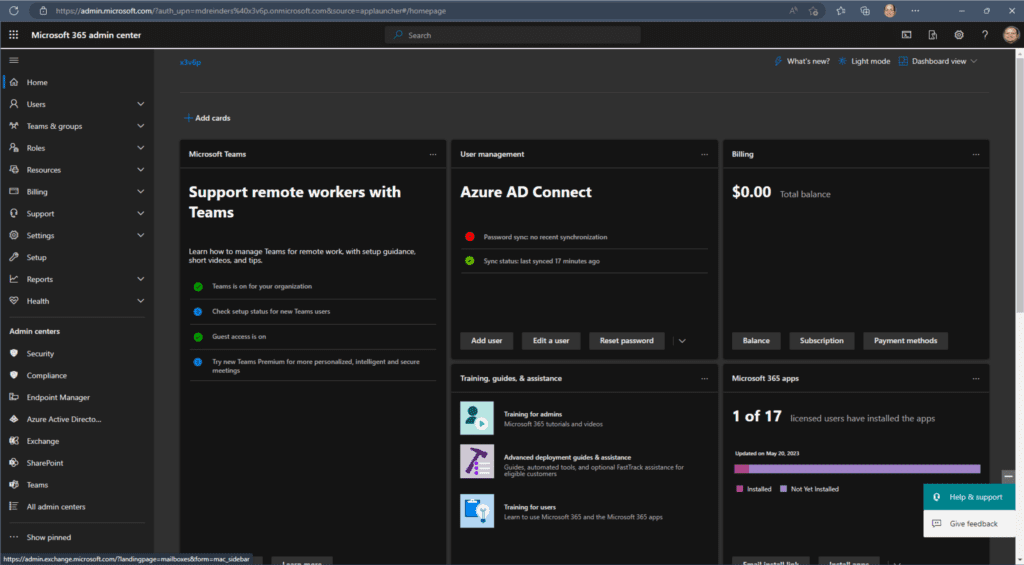1024x565 pixels.
Task: Click the SharePoint admin center icon
Action: 14,462
